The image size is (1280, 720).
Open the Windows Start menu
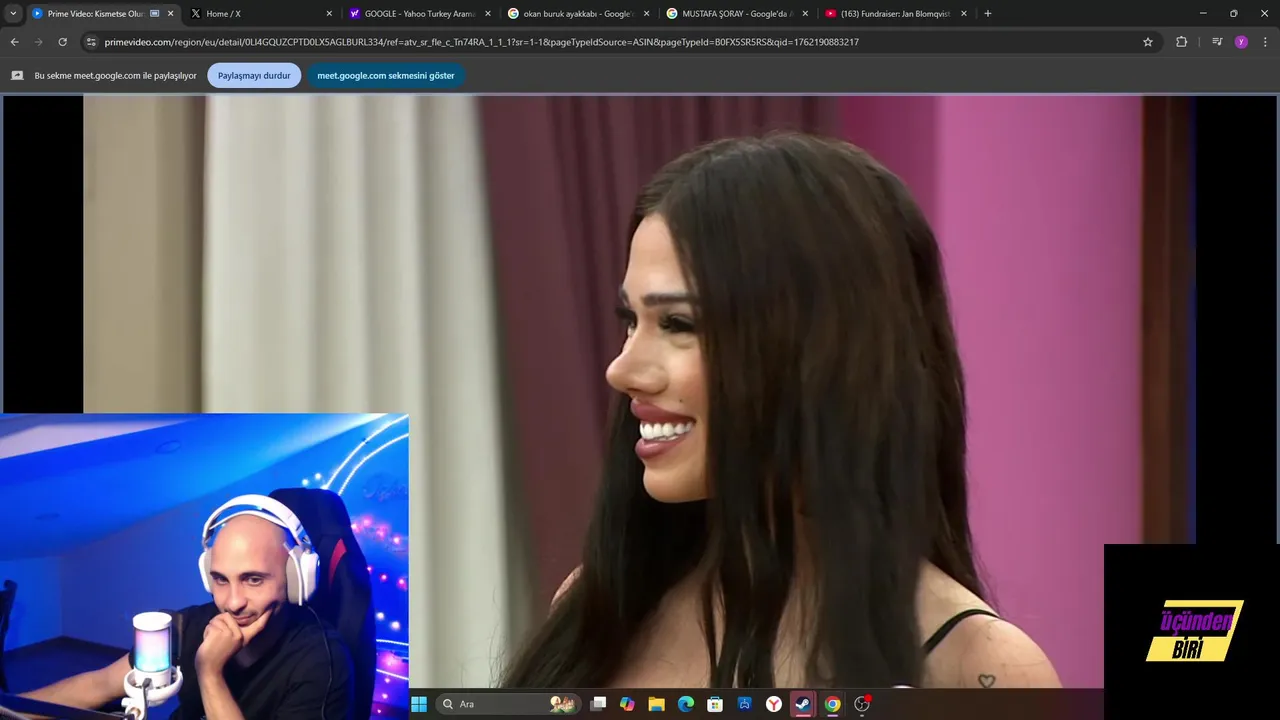point(419,704)
